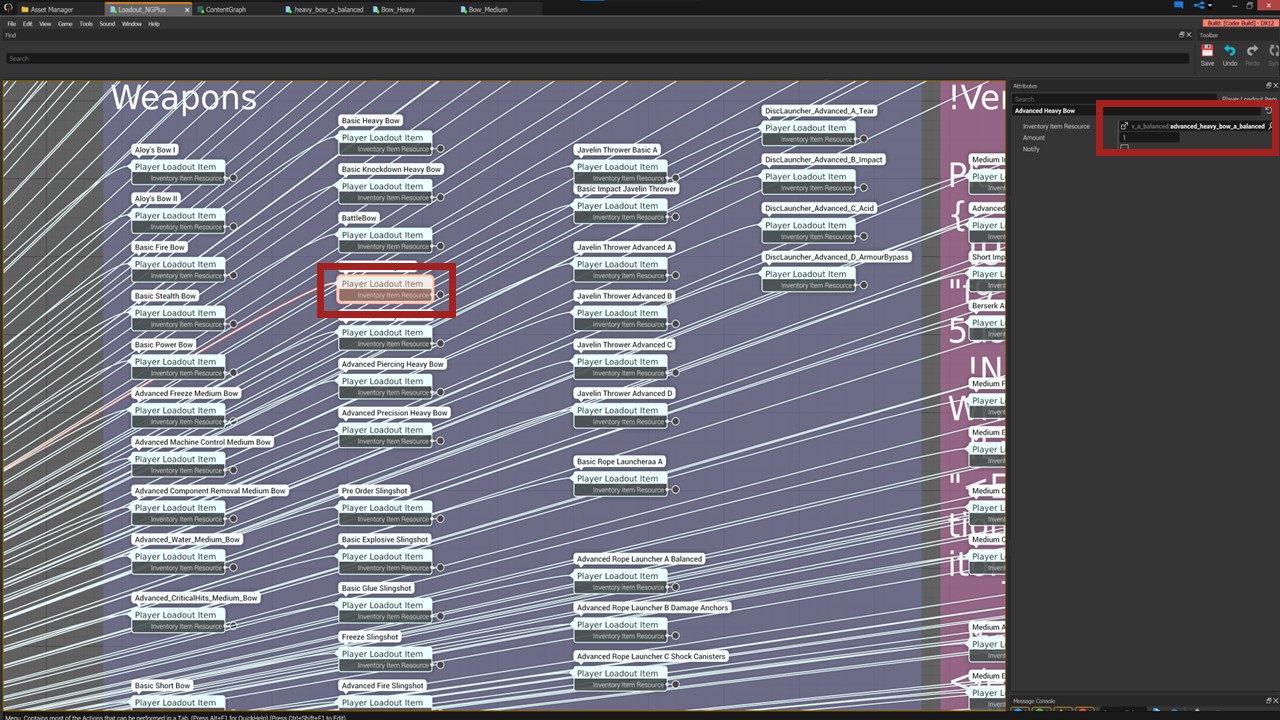
Task: Close the Attributes panel
Action: (1275, 86)
